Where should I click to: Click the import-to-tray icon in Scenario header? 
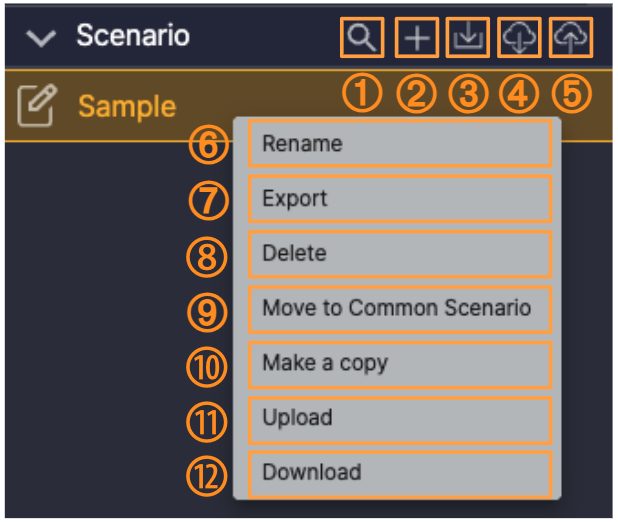(467, 39)
